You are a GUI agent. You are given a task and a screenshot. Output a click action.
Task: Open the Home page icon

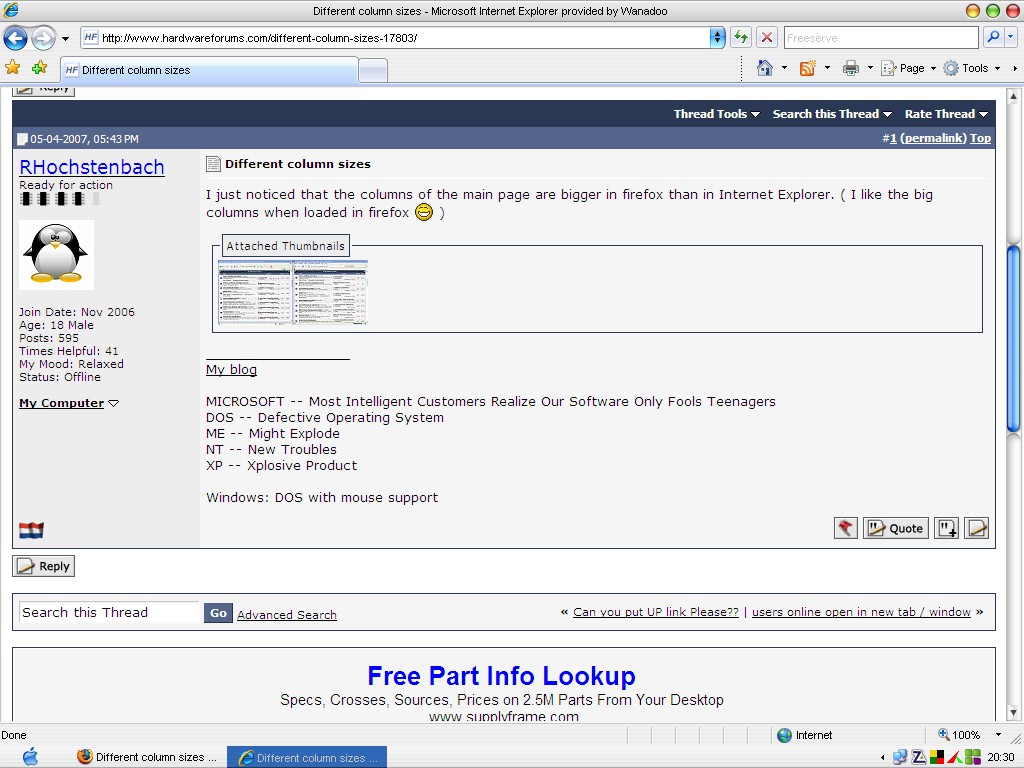pos(765,68)
